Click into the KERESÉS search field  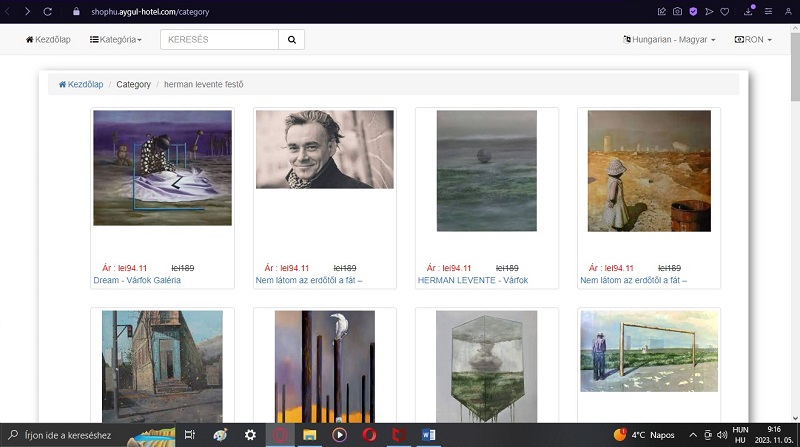(x=219, y=39)
